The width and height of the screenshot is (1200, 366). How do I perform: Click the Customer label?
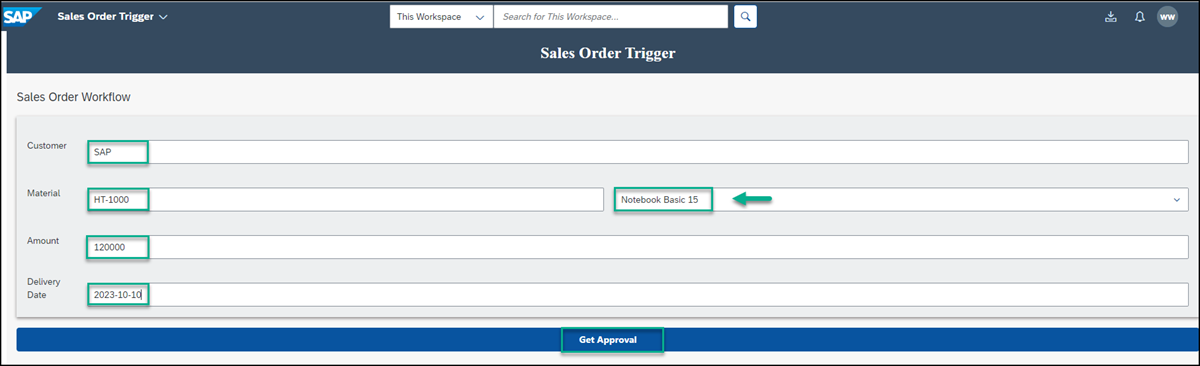click(x=47, y=146)
